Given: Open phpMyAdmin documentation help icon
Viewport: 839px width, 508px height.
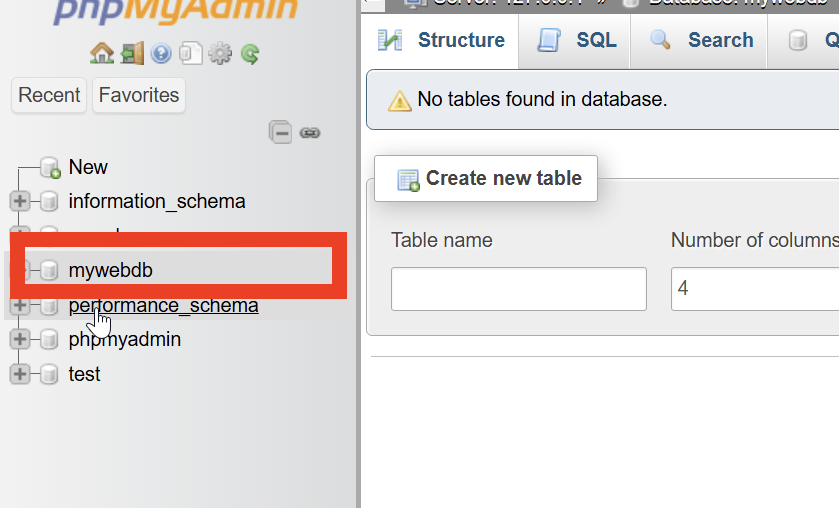Looking at the screenshot, I should click(x=161, y=53).
